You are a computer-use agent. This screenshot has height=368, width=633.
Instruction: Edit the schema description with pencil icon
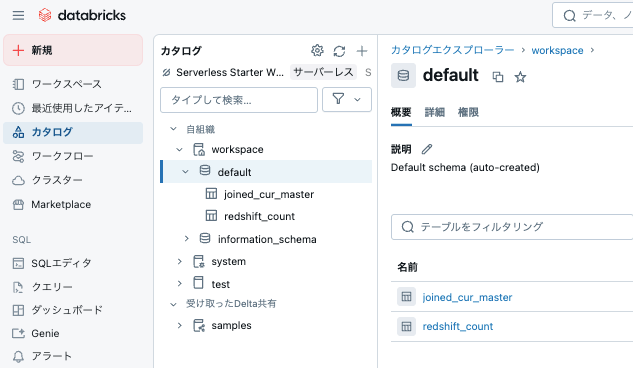[427, 149]
